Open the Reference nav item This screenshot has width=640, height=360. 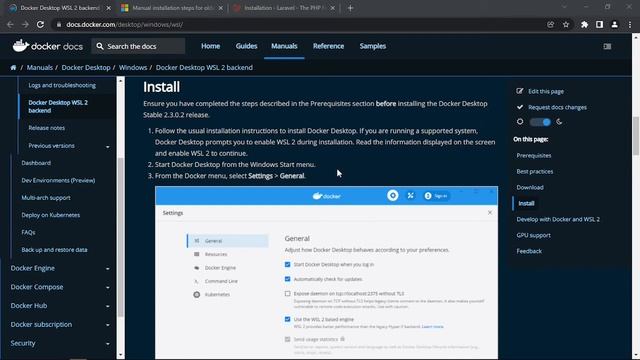pyautogui.click(x=328, y=46)
